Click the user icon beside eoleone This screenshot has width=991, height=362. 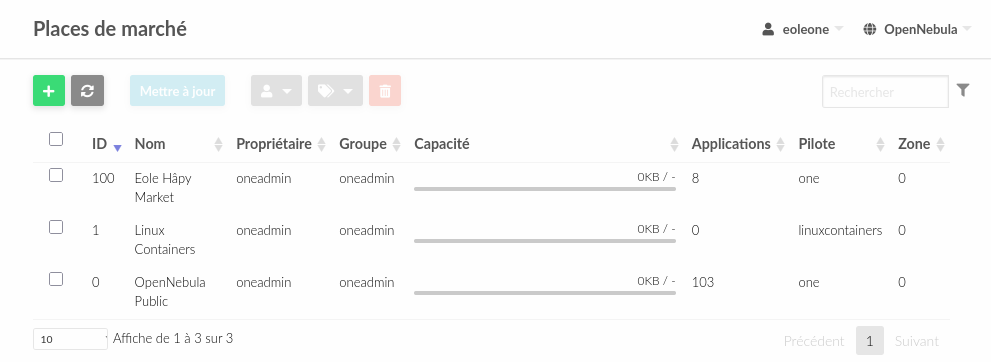pos(768,29)
